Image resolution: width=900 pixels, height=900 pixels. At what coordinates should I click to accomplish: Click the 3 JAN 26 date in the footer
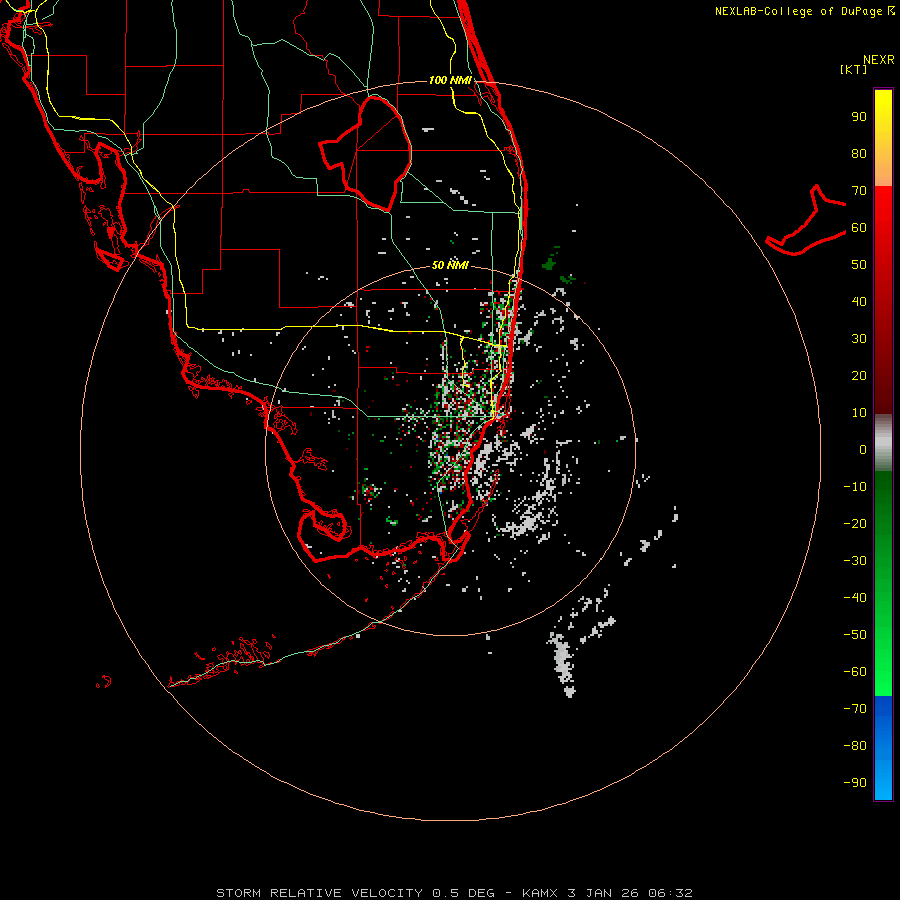603,893
